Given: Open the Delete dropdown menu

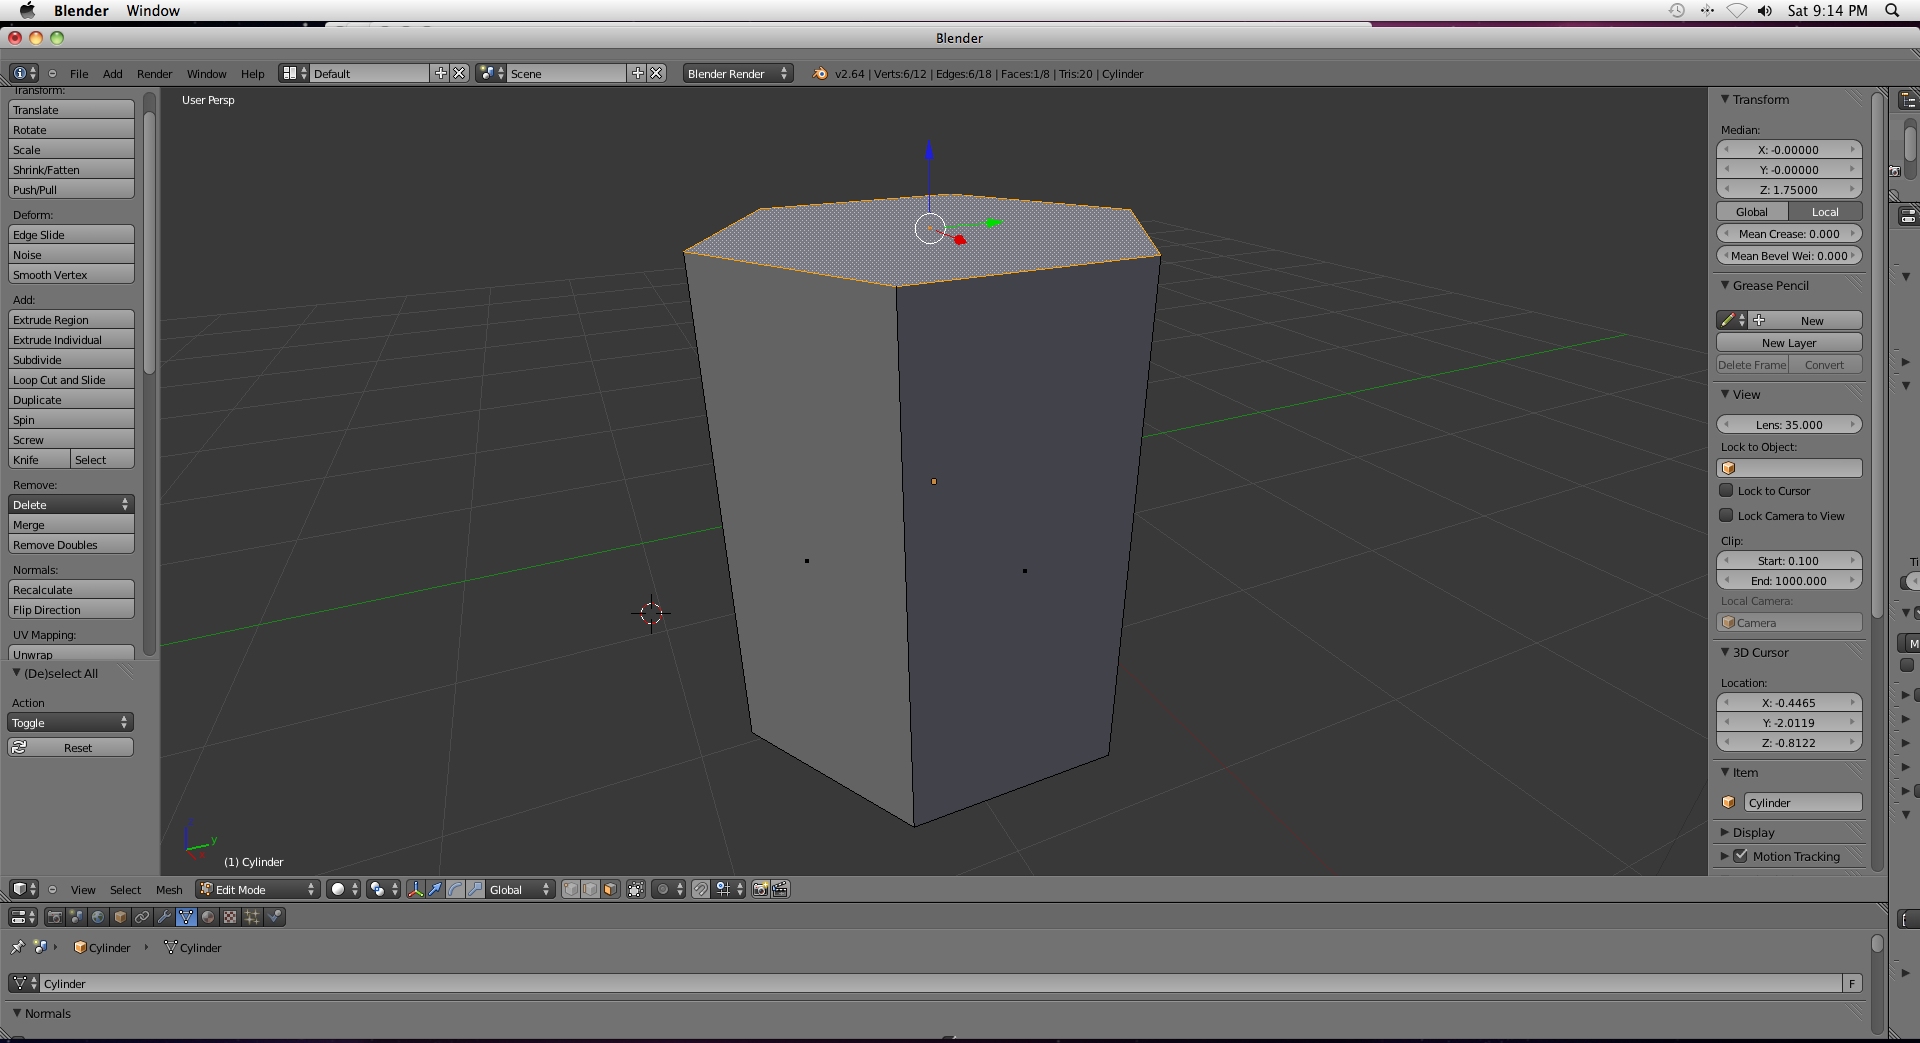Looking at the screenshot, I should coord(71,504).
